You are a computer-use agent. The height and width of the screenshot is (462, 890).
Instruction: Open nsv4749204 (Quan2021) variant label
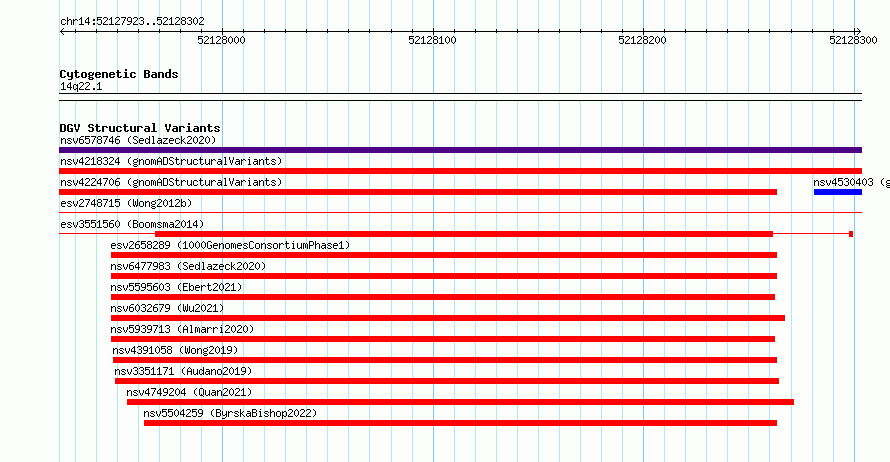[189, 392]
